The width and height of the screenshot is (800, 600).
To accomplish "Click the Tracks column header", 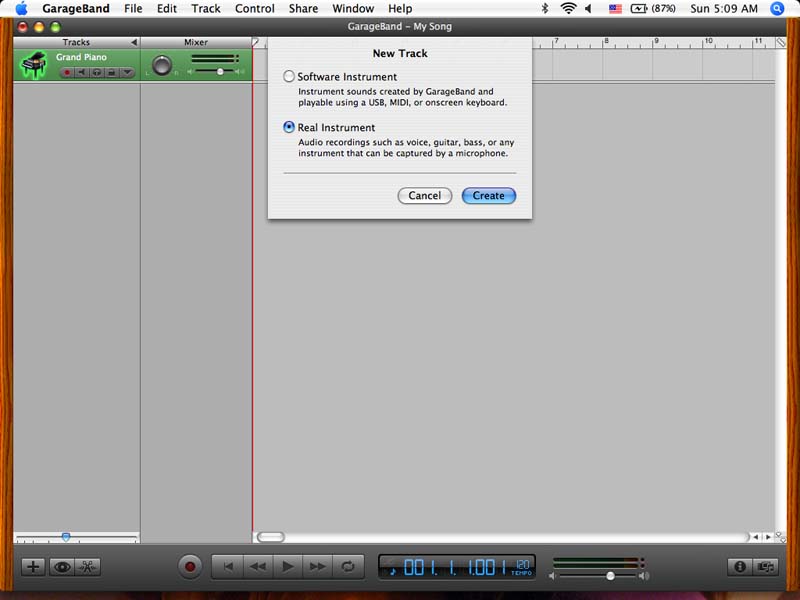I will click(x=76, y=42).
